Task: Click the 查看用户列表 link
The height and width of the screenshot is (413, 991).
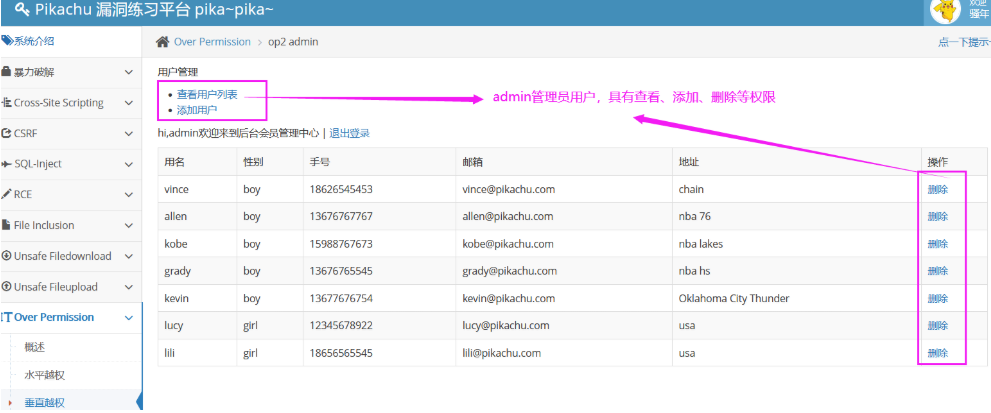Action: (207, 94)
